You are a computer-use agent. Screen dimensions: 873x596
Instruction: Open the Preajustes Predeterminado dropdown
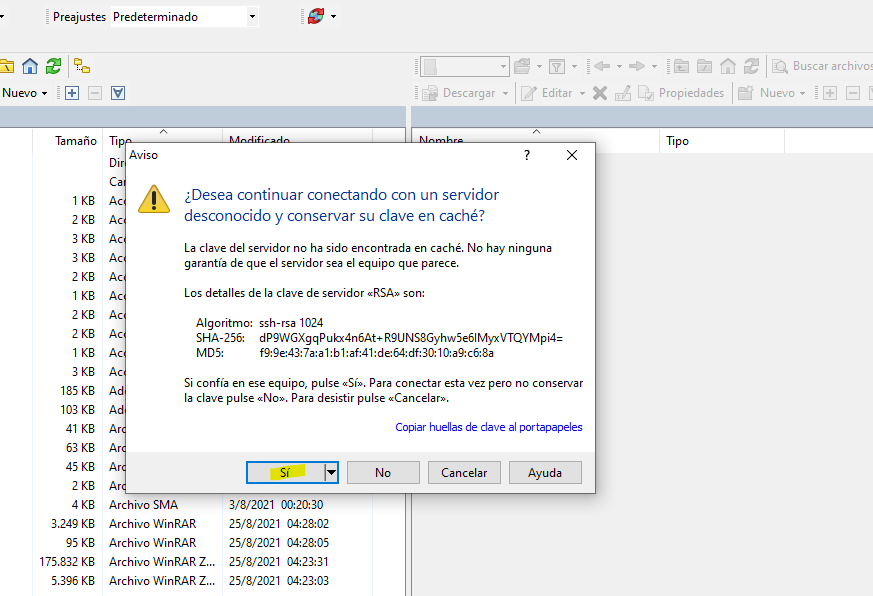click(252, 17)
